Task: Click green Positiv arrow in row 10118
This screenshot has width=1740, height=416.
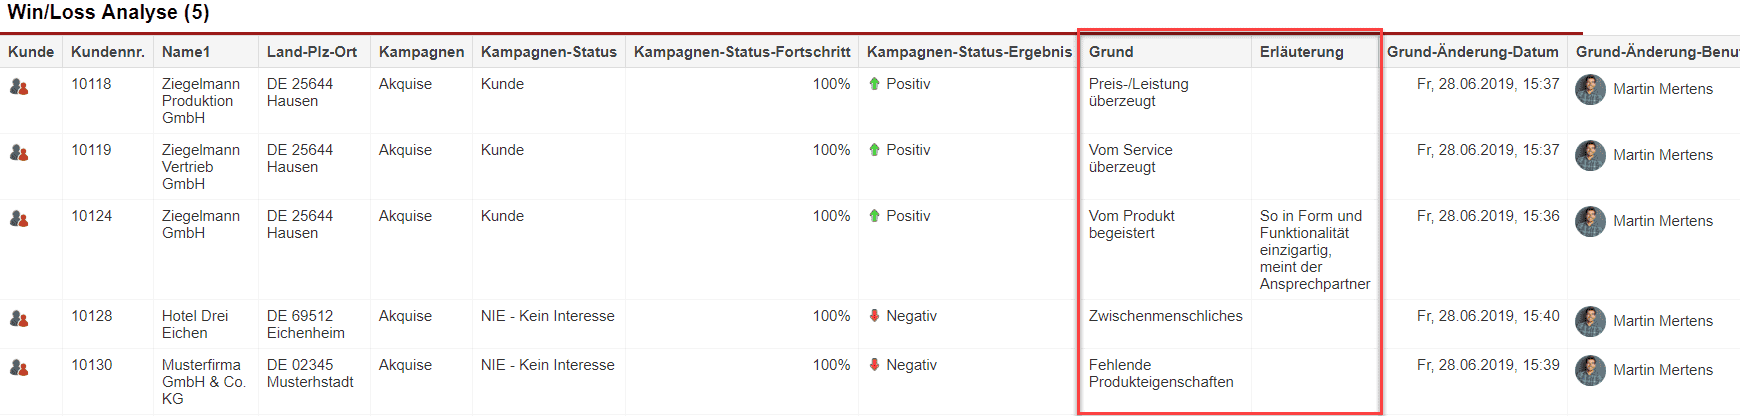Action: click(x=875, y=84)
